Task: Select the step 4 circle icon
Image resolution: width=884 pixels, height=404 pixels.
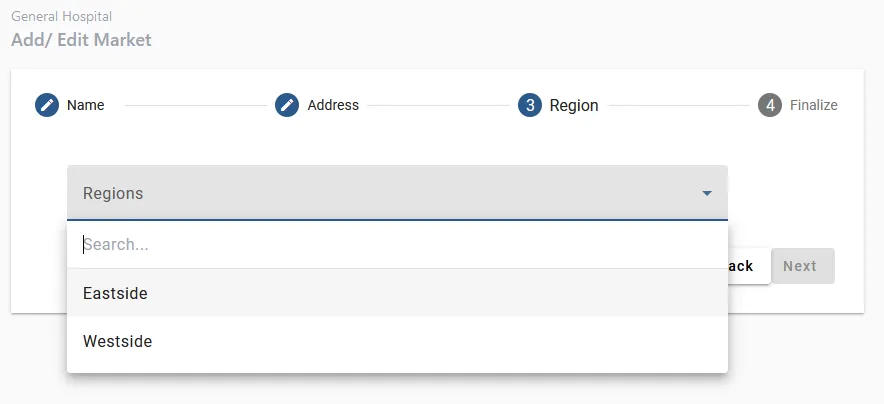Action: [x=770, y=105]
